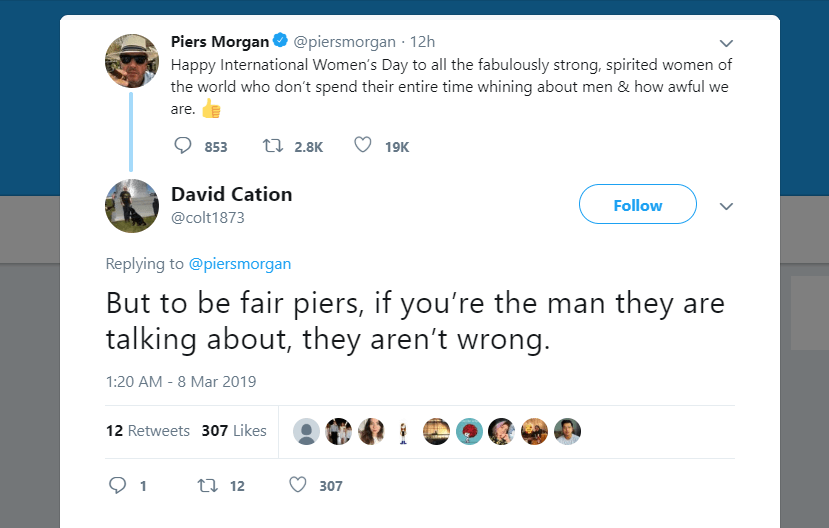
Task: Click the last liker's avatar
Action: (x=567, y=431)
